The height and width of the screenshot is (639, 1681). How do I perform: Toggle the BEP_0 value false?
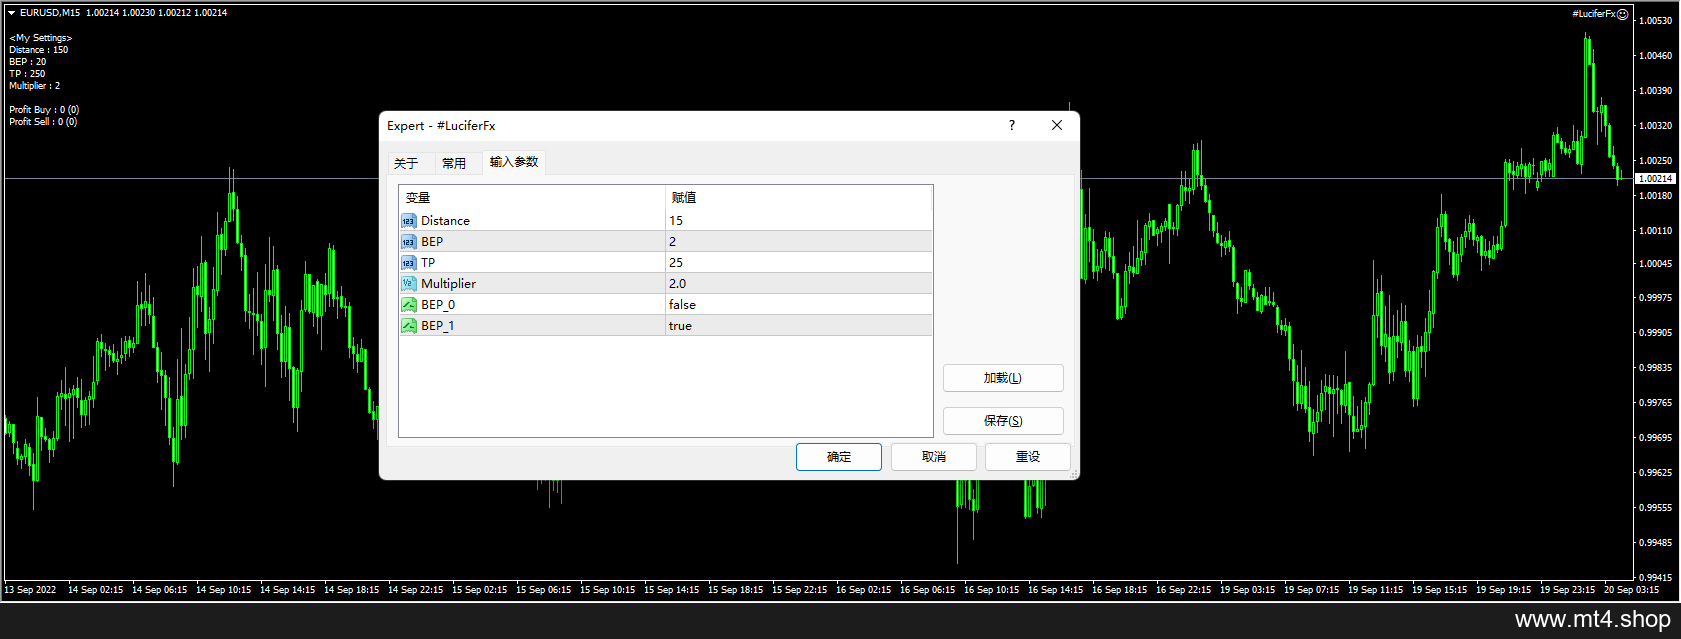coord(799,305)
